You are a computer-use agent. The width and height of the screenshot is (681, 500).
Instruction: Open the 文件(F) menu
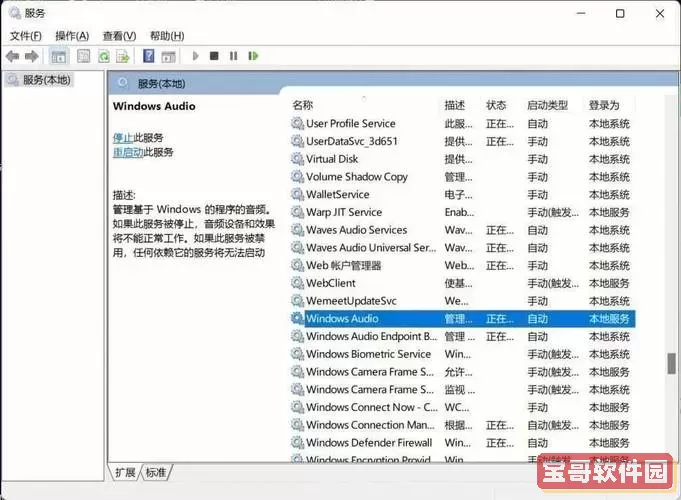click(x=26, y=36)
